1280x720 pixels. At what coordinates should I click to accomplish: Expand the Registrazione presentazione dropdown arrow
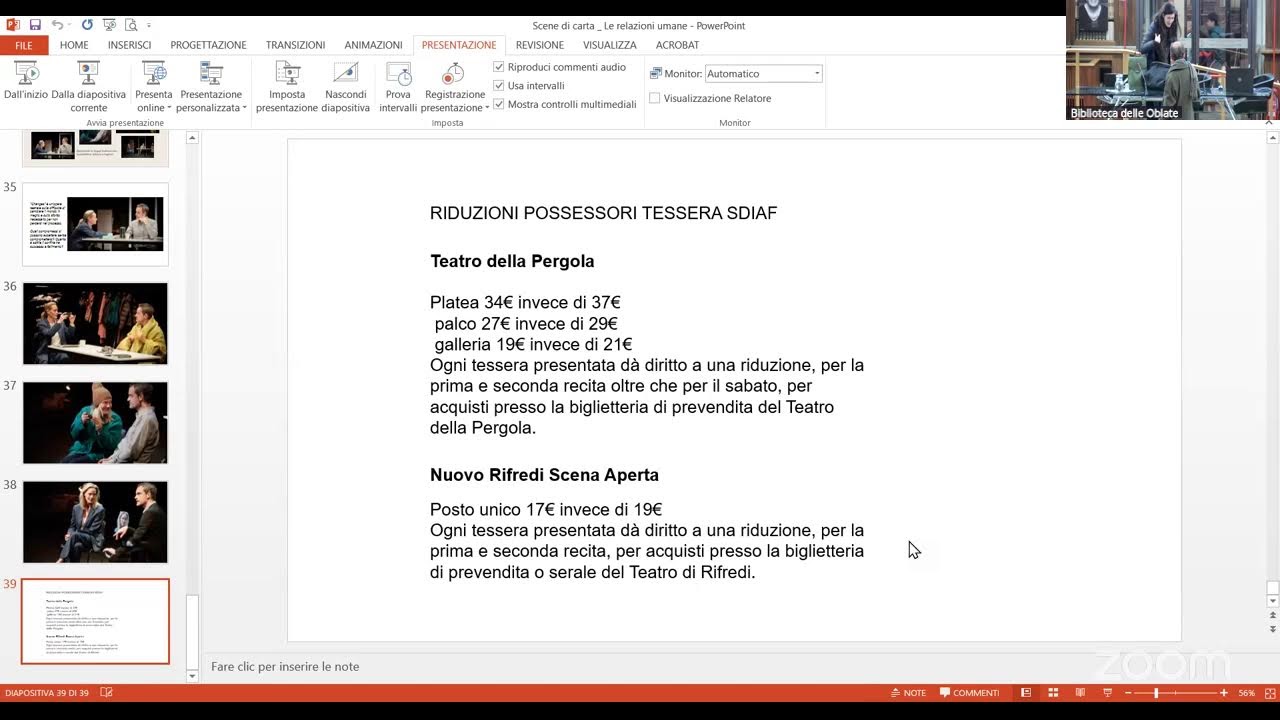point(487,108)
